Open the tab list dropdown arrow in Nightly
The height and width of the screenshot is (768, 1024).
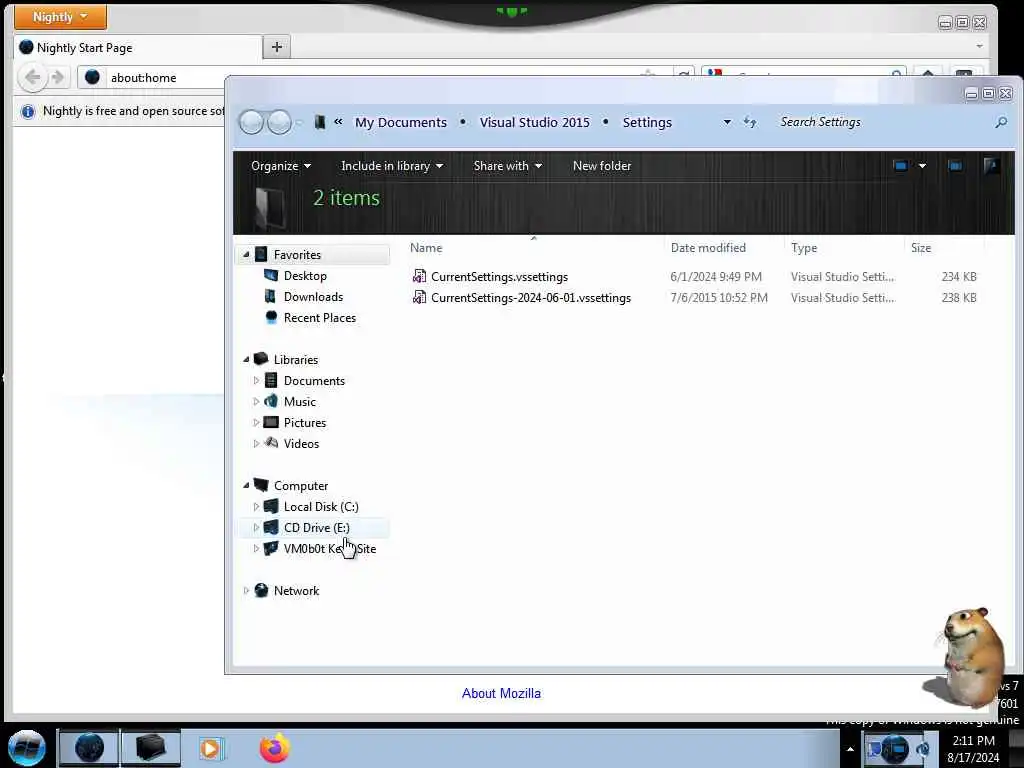tap(979, 46)
